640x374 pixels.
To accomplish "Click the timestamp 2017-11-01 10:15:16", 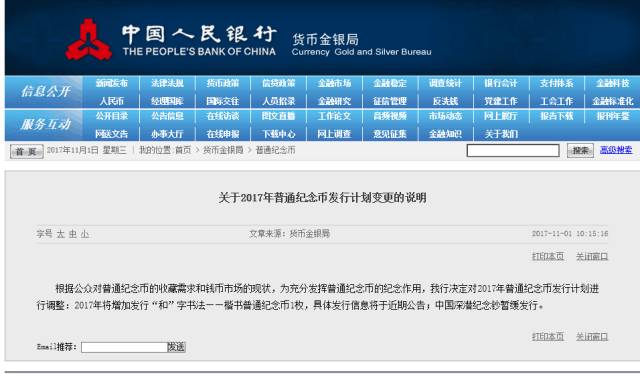I will pos(570,234).
